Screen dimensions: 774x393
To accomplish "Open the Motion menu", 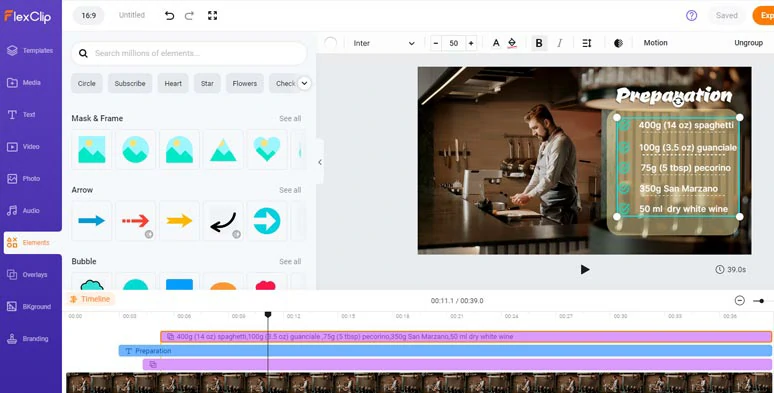I will point(656,43).
